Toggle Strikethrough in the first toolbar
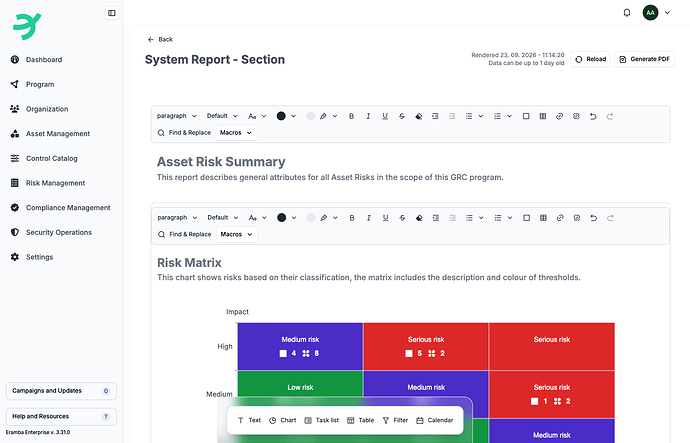Image resolution: width=690 pixels, height=443 pixels. coord(402,116)
